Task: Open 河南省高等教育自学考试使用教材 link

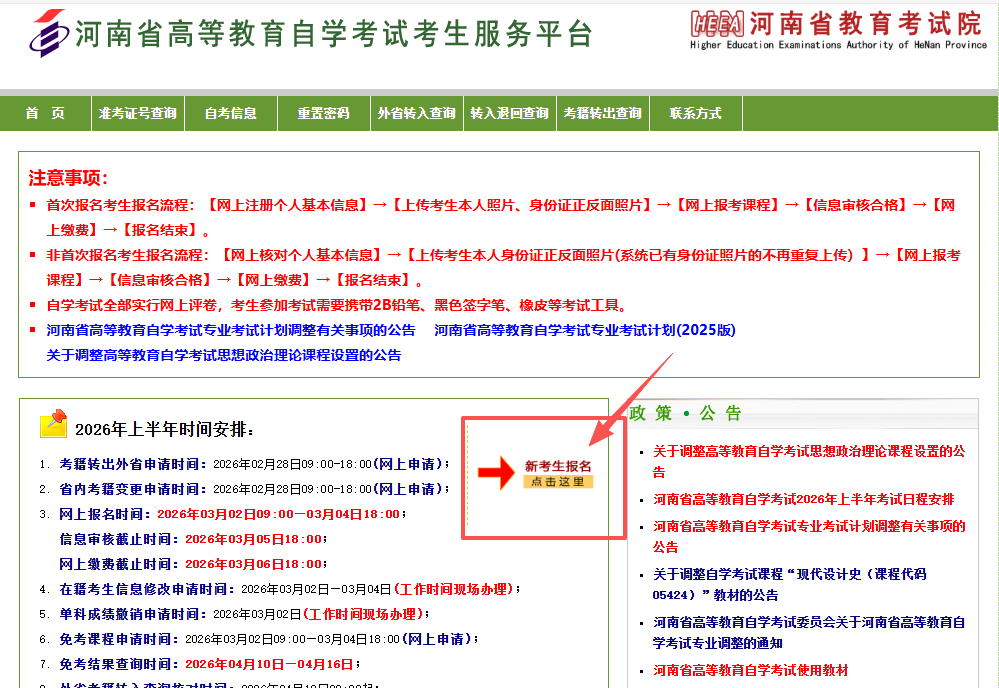Action: coord(751,670)
